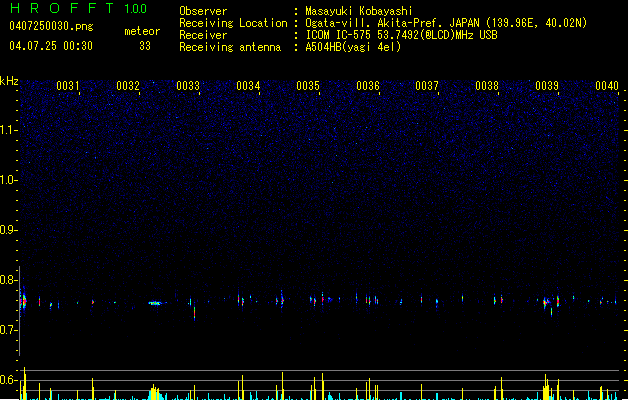
Task: Click the 0.9 frequency axis label
Action: [x=8, y=230]
